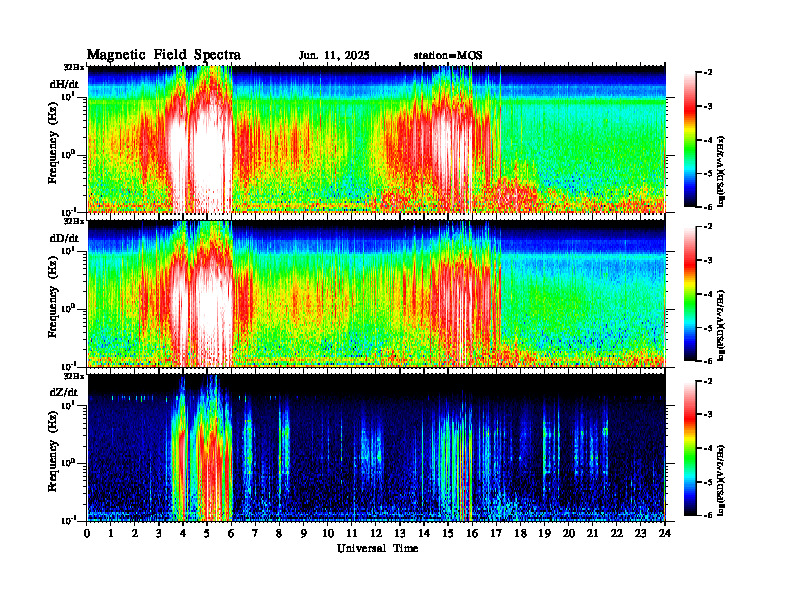Click the "dD/dt" panel label
The height and width of the screenshot is (612, 792).
(x=64, y=238)
